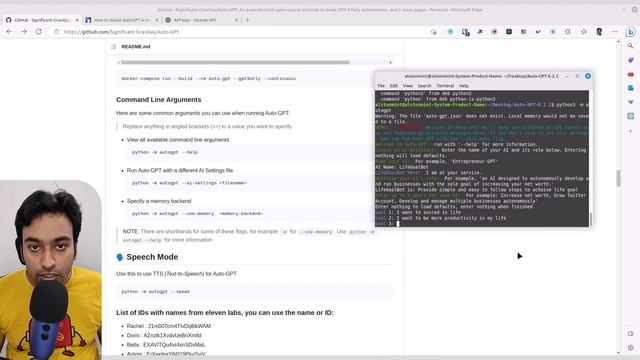Minimize the terminal window
Viewport: 640px width, 360px height.
pos(567,76)
